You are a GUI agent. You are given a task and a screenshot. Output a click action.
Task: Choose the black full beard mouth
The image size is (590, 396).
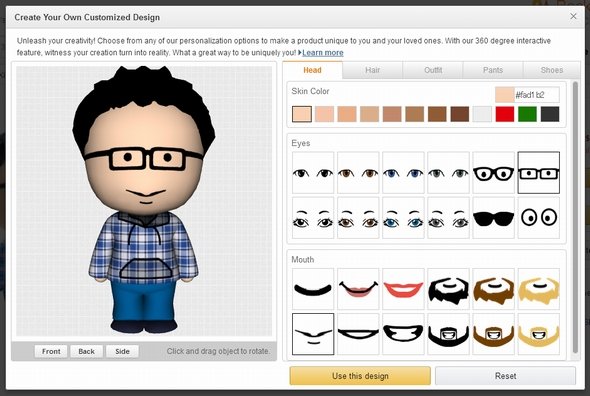pyautogui.click(x=448, y=289)
